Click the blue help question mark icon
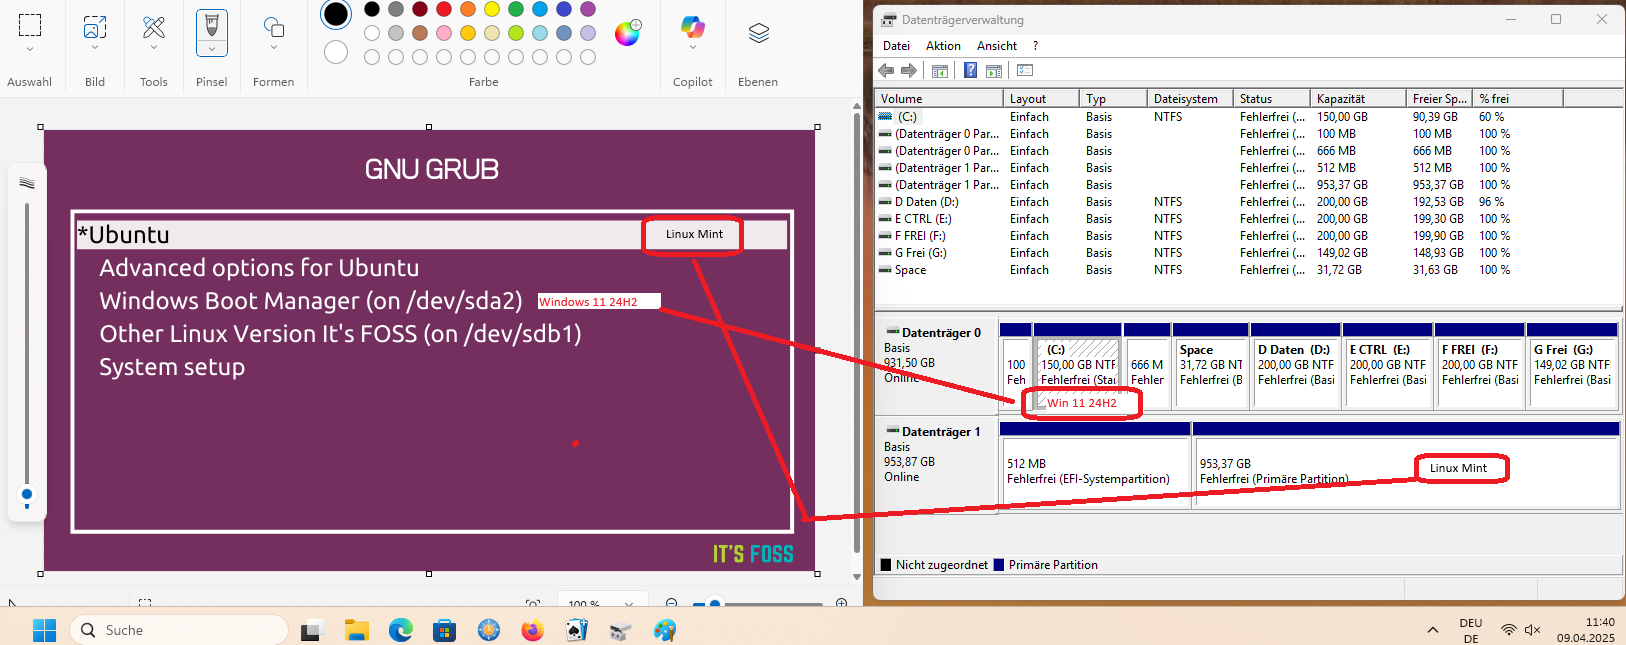 [x=970, y=70]
